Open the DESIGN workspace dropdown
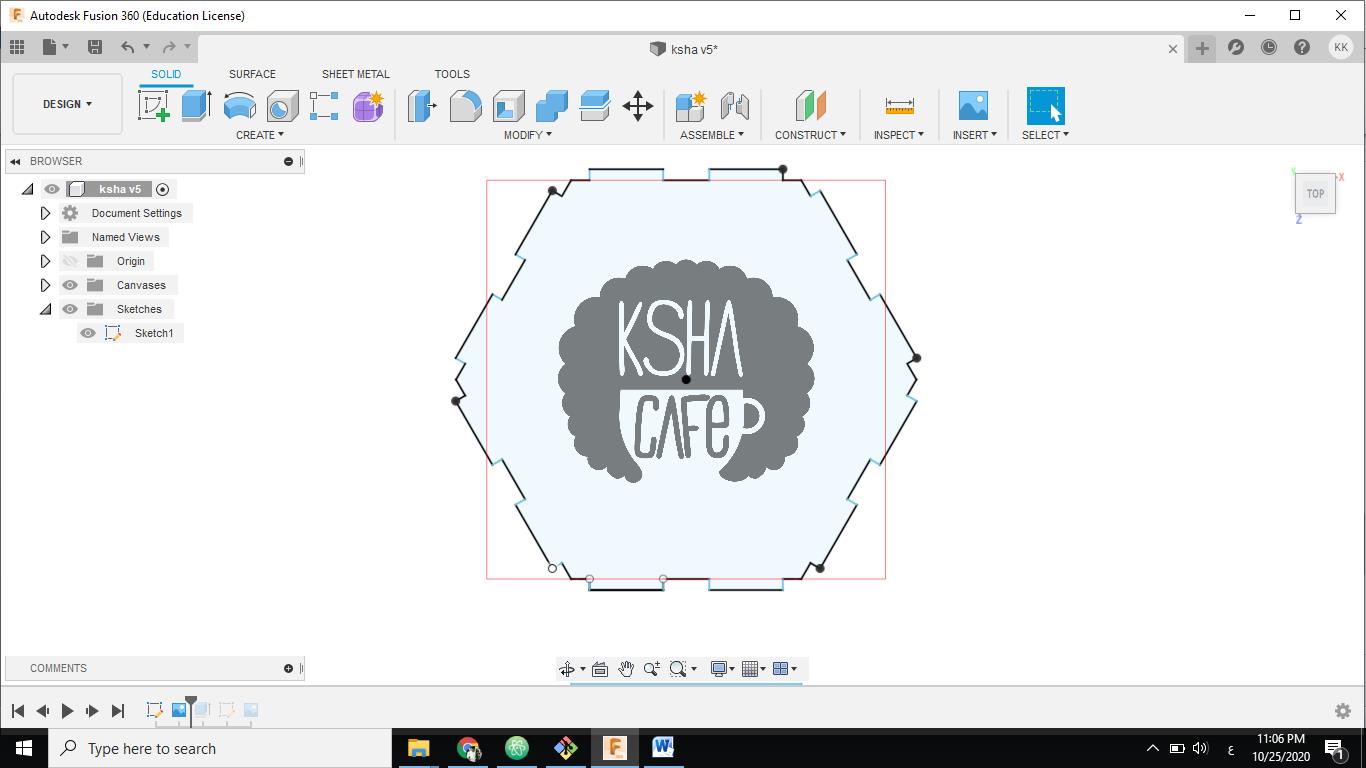 point(67,104)
